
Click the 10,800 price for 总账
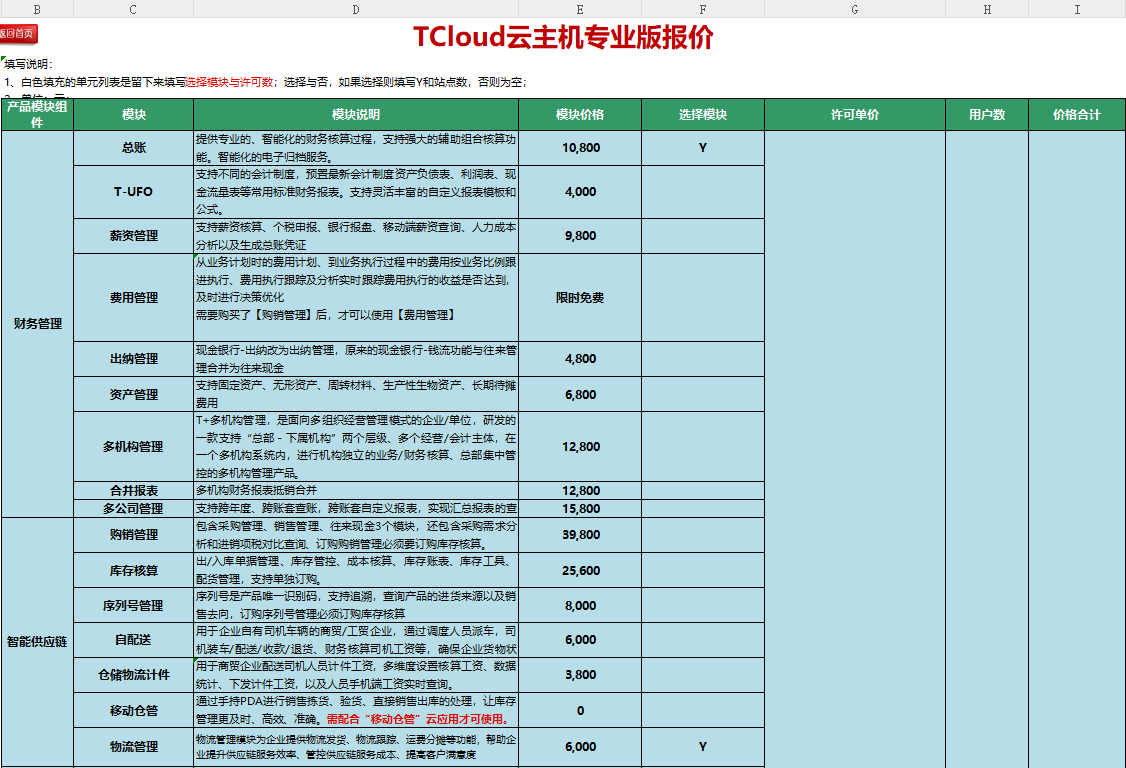point(580,148)
